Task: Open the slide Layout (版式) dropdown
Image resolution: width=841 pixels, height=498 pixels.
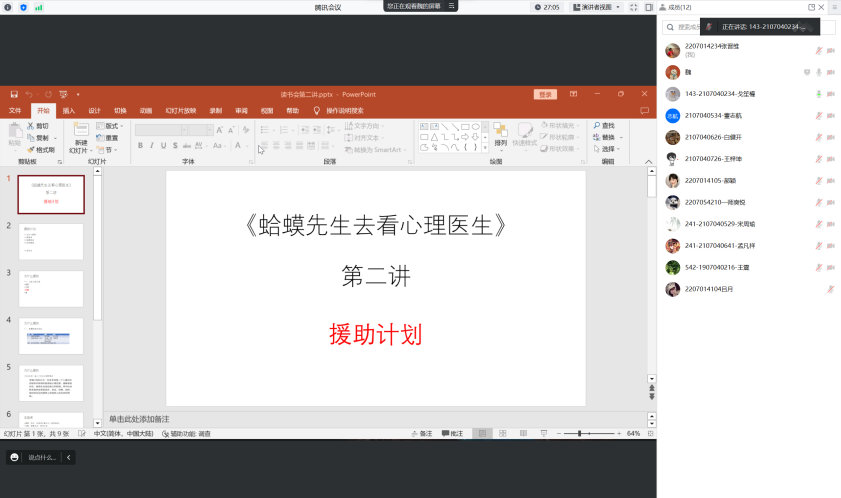Action: click(x=111, y=126)
